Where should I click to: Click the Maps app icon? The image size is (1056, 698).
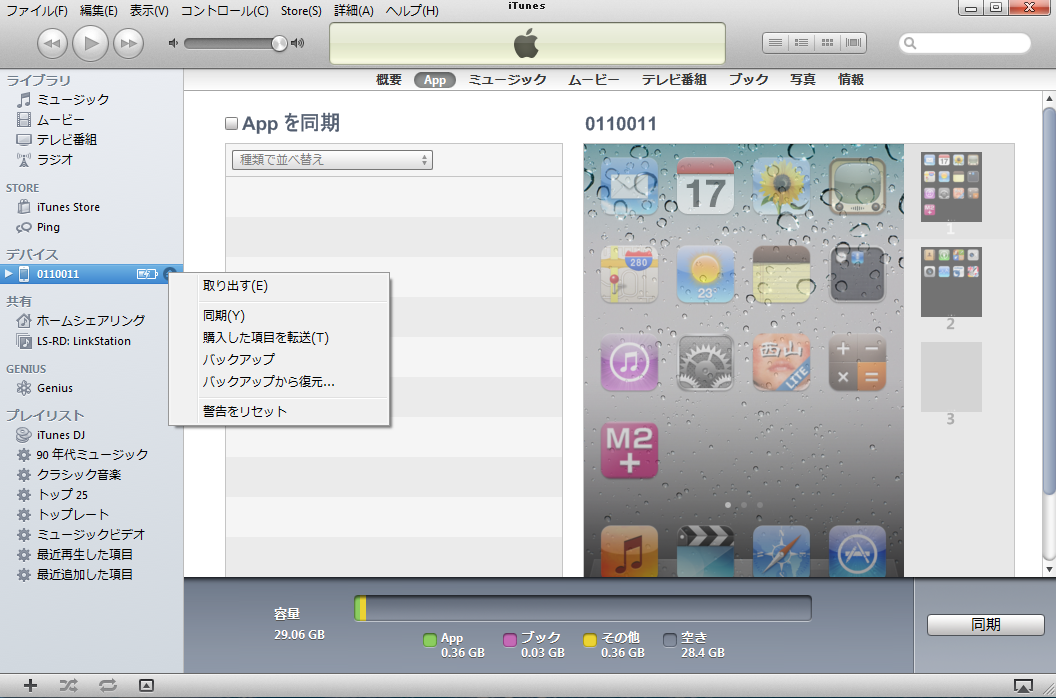(x=629, y=274)
